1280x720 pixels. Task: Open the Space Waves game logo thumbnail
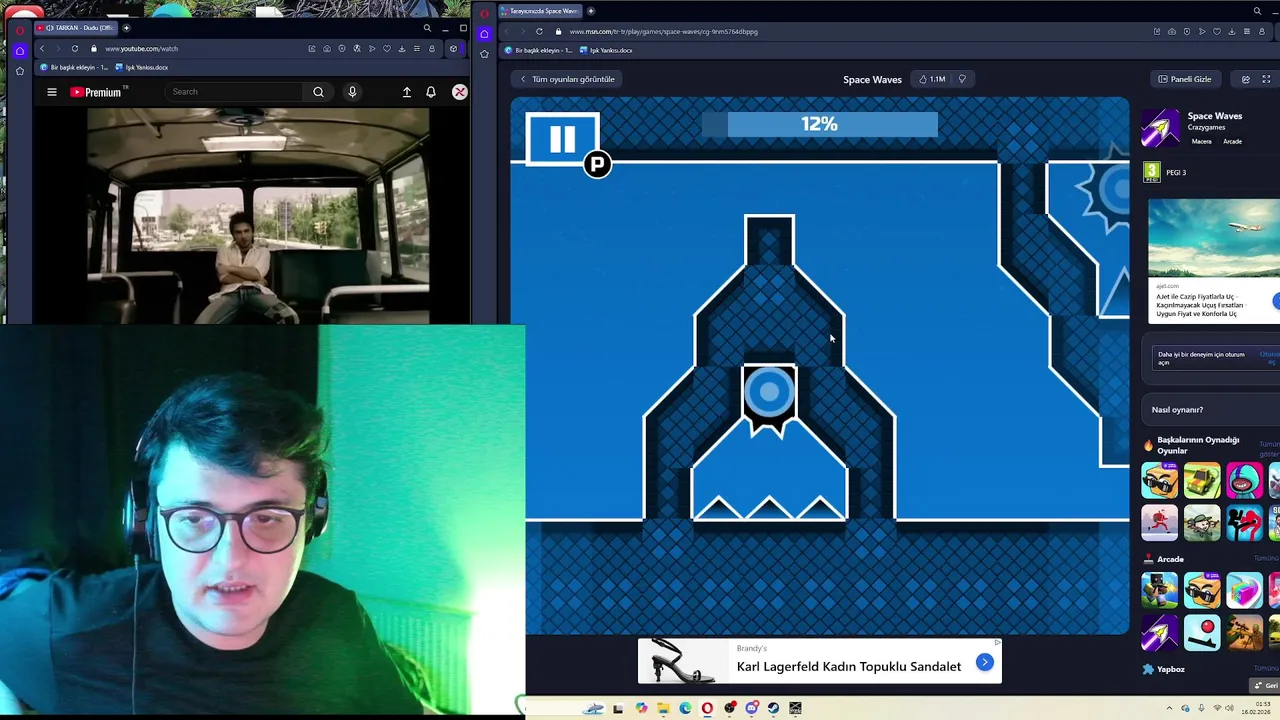pos(1160,128)
